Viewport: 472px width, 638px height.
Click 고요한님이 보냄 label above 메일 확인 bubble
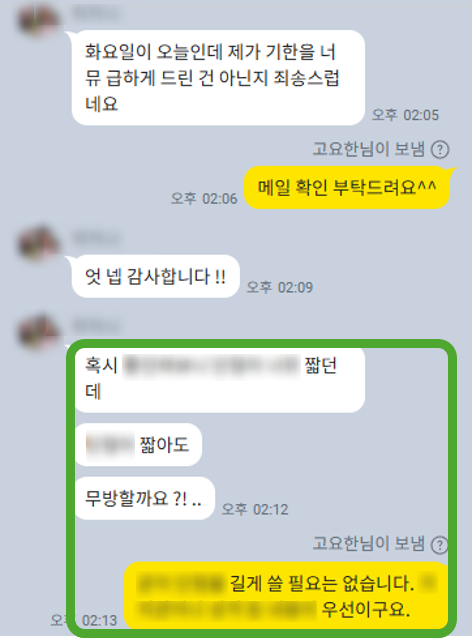[369, 149]
